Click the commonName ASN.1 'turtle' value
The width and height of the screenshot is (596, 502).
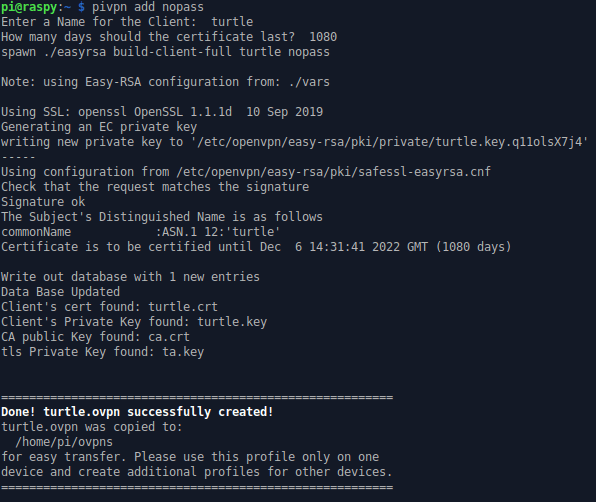[x=256, y=232]
